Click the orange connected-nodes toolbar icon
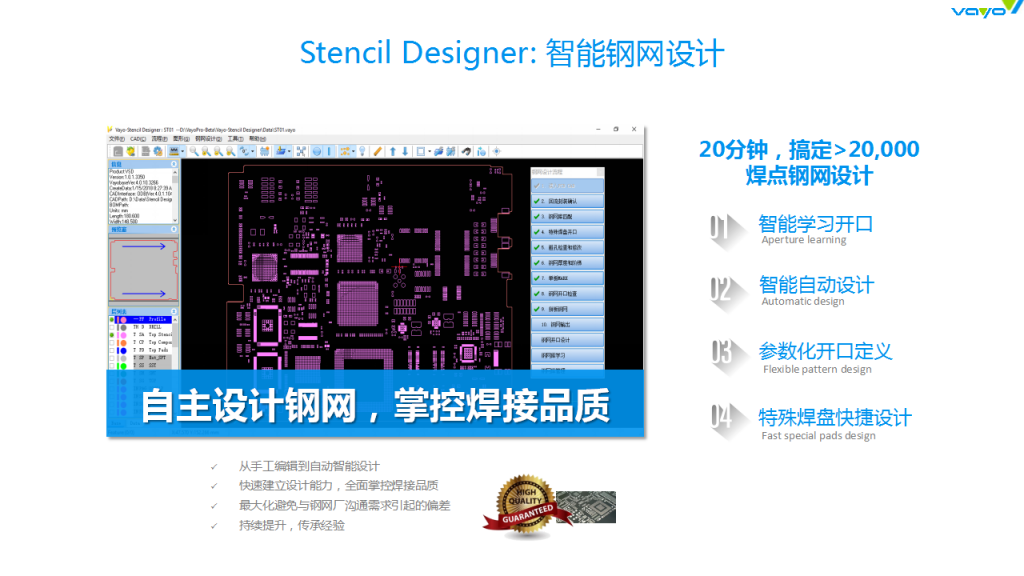 (345, 152)
